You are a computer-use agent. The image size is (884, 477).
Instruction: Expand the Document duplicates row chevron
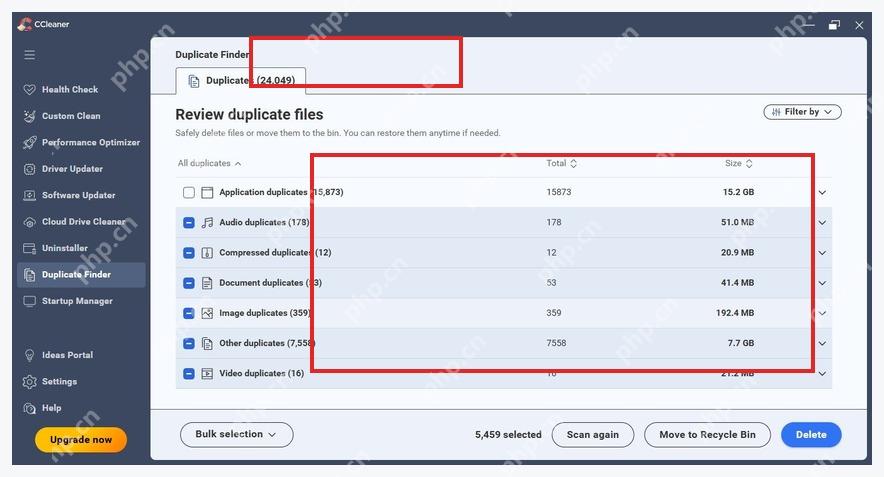click(x=823, y=283)
